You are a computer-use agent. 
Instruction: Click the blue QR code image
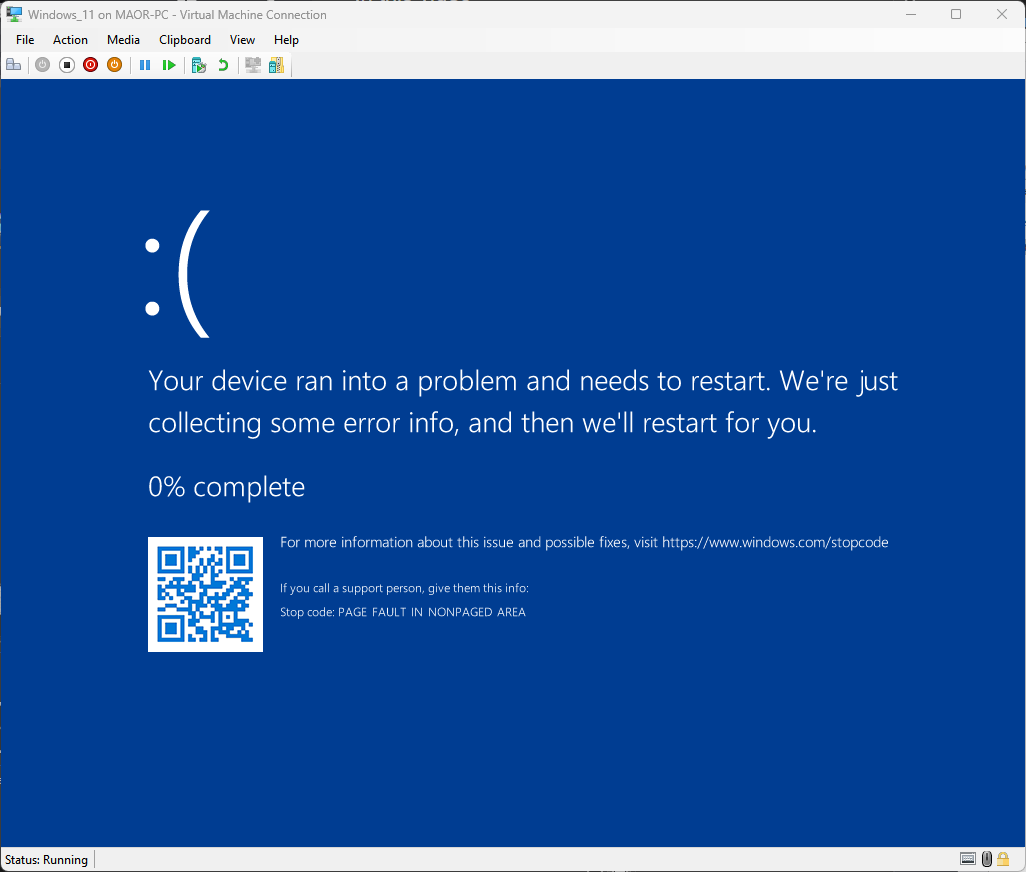click(x=205, y=594)
